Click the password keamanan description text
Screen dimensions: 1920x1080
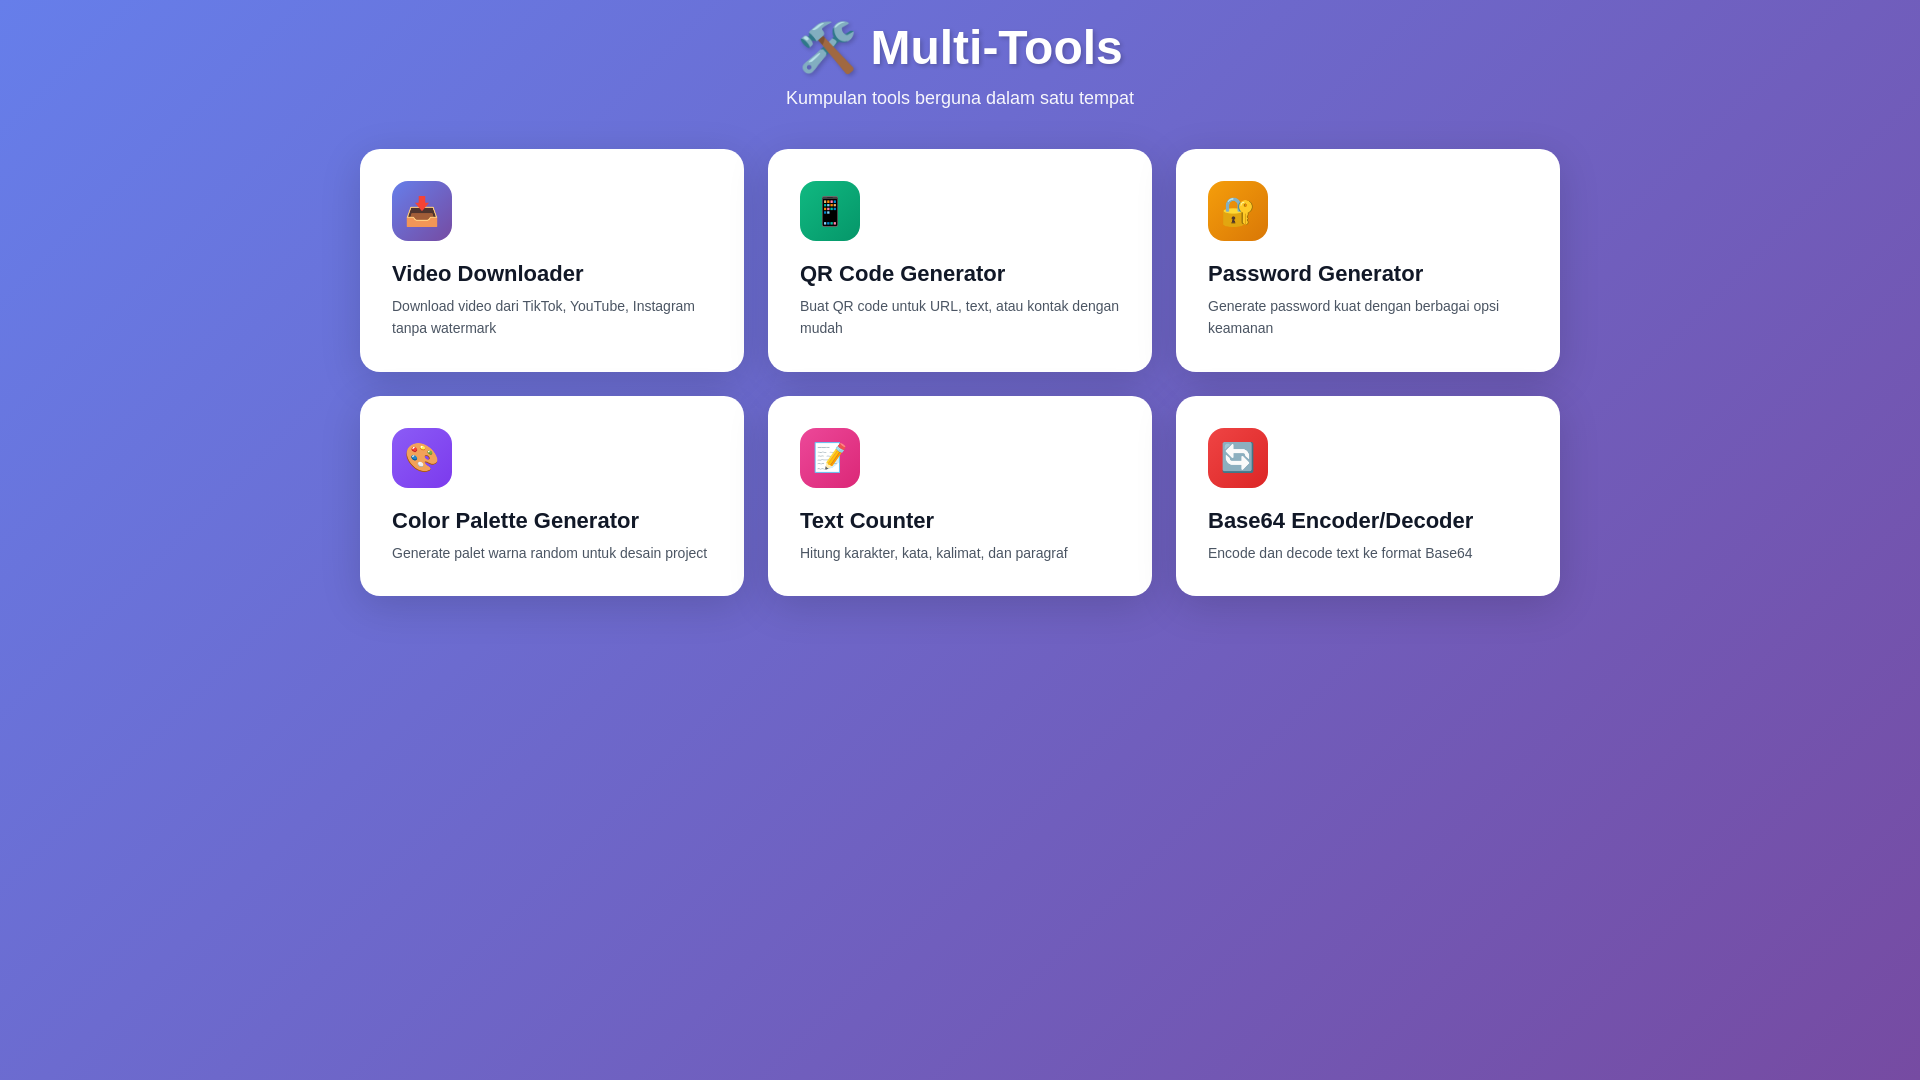[x=1352, y=317]
